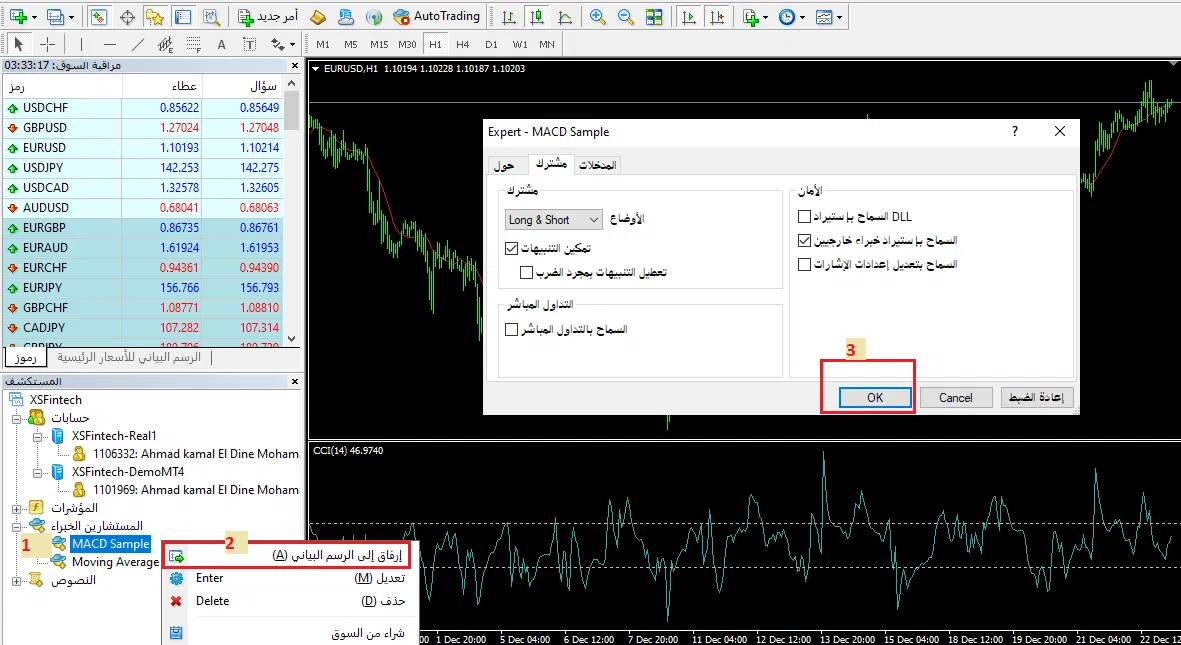1181x645 pixels.
Task: Open the VPS cloud server icon
Action: [346, 16]
